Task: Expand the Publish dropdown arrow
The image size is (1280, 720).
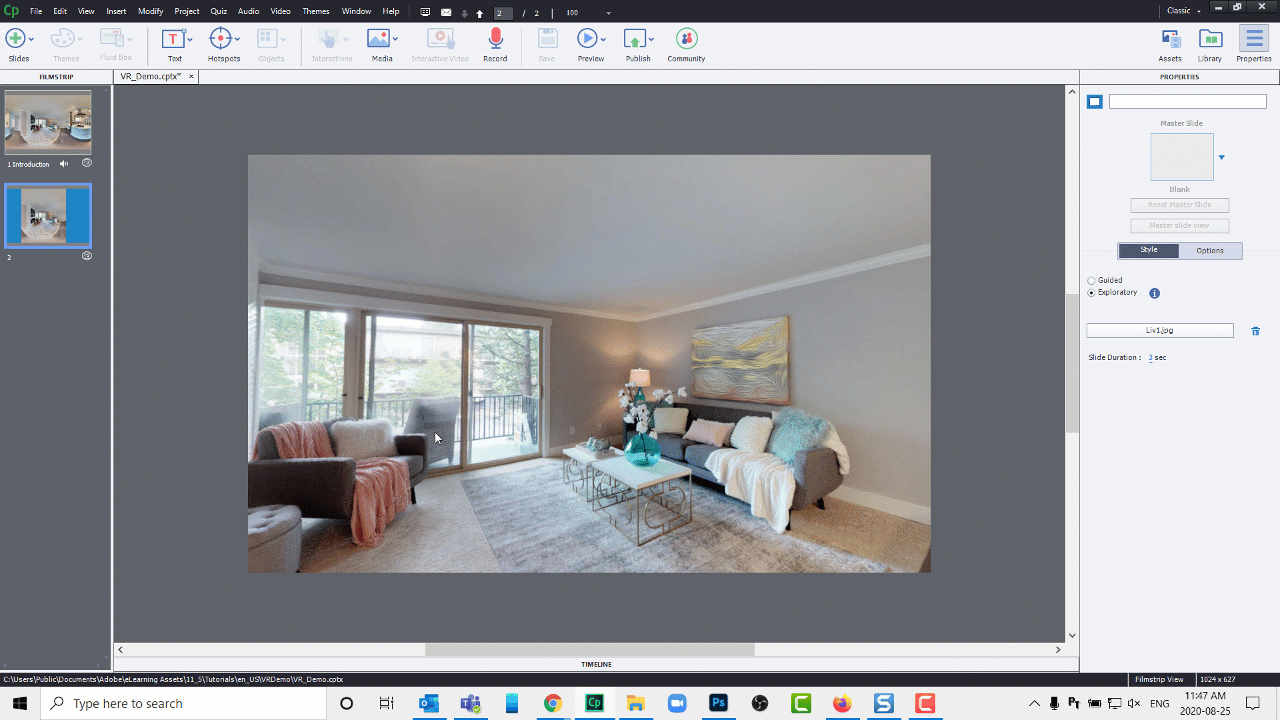Action: 651,39
